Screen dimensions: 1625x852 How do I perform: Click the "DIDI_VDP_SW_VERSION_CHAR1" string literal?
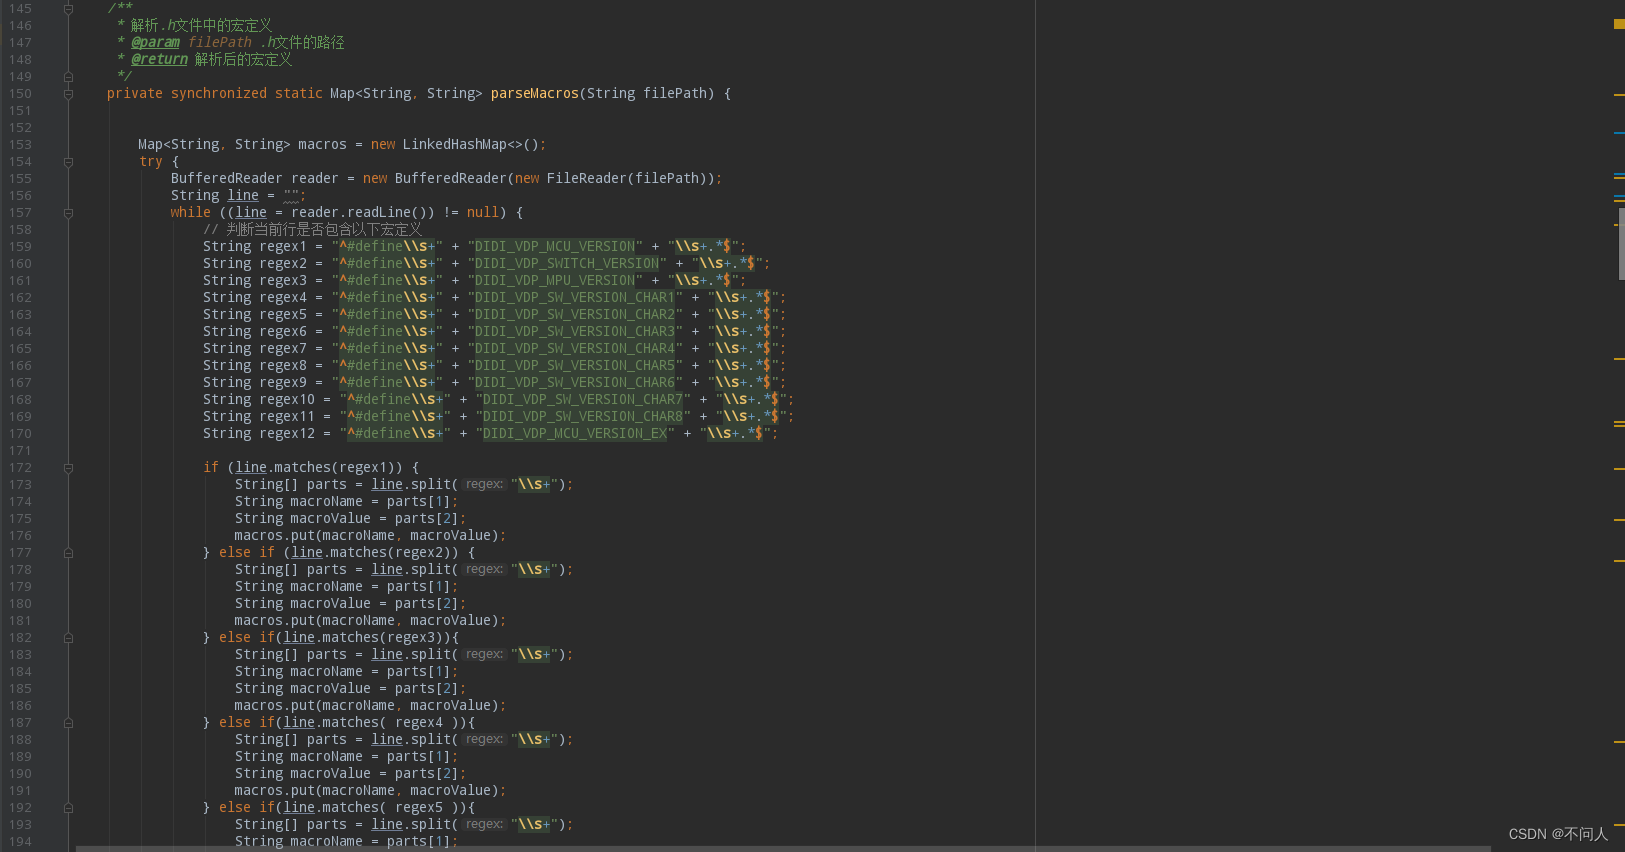click(x=575, y=298)
